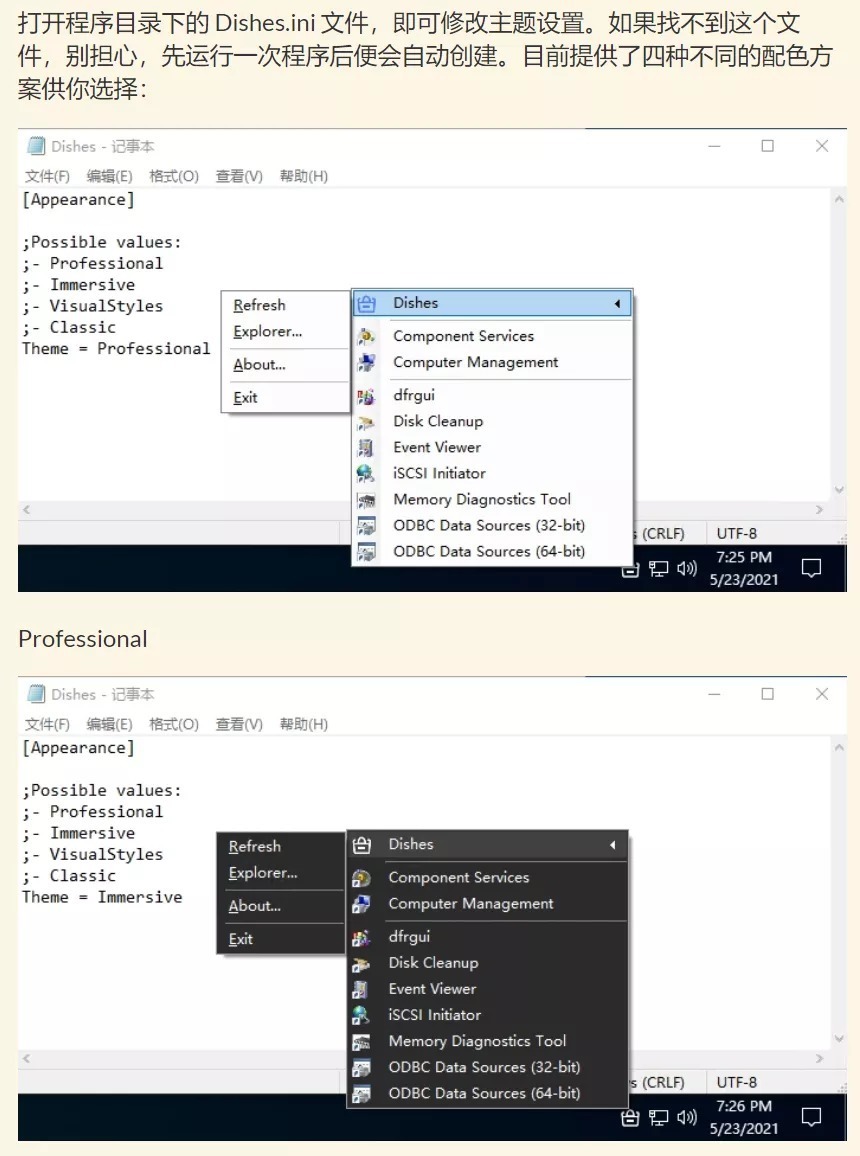860x1156 pixels.
Task: Select Computer Management label in dark menu
Action: point(471,904)
